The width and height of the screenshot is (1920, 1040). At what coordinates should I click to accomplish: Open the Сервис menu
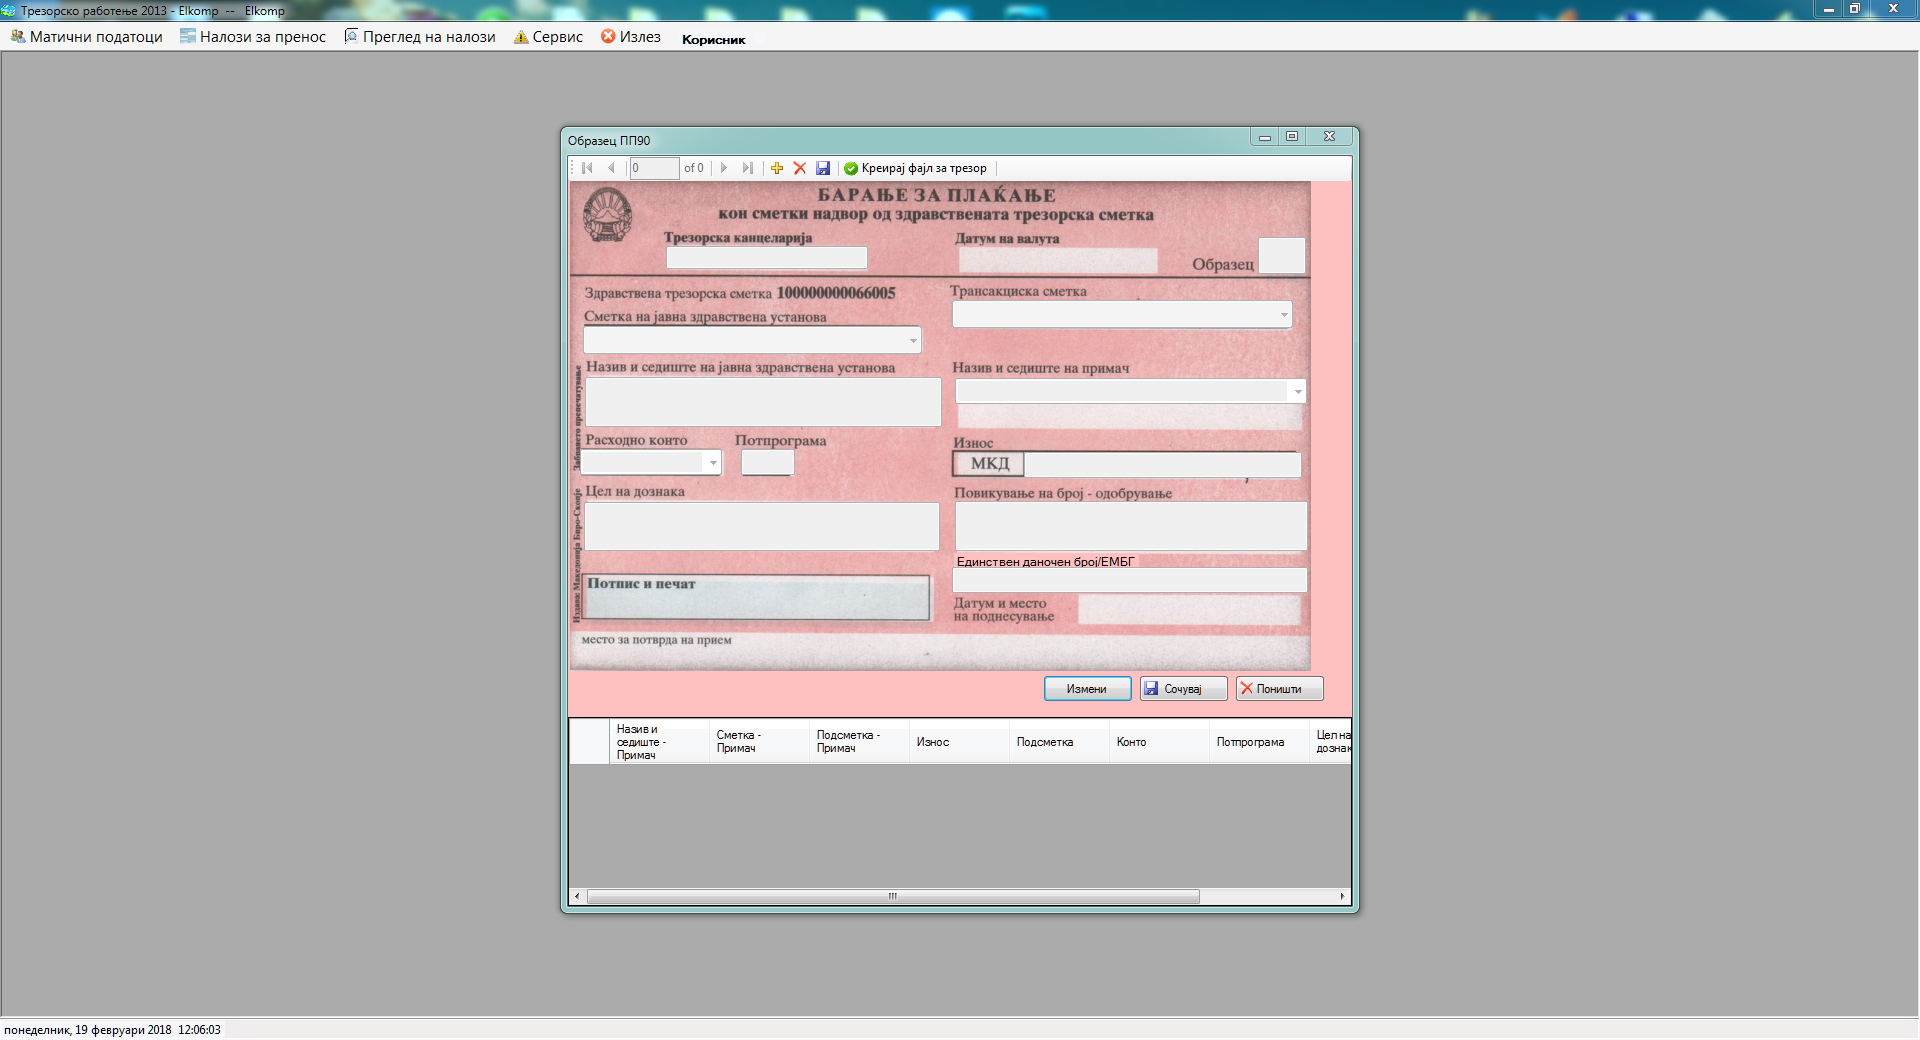(548, 37)
